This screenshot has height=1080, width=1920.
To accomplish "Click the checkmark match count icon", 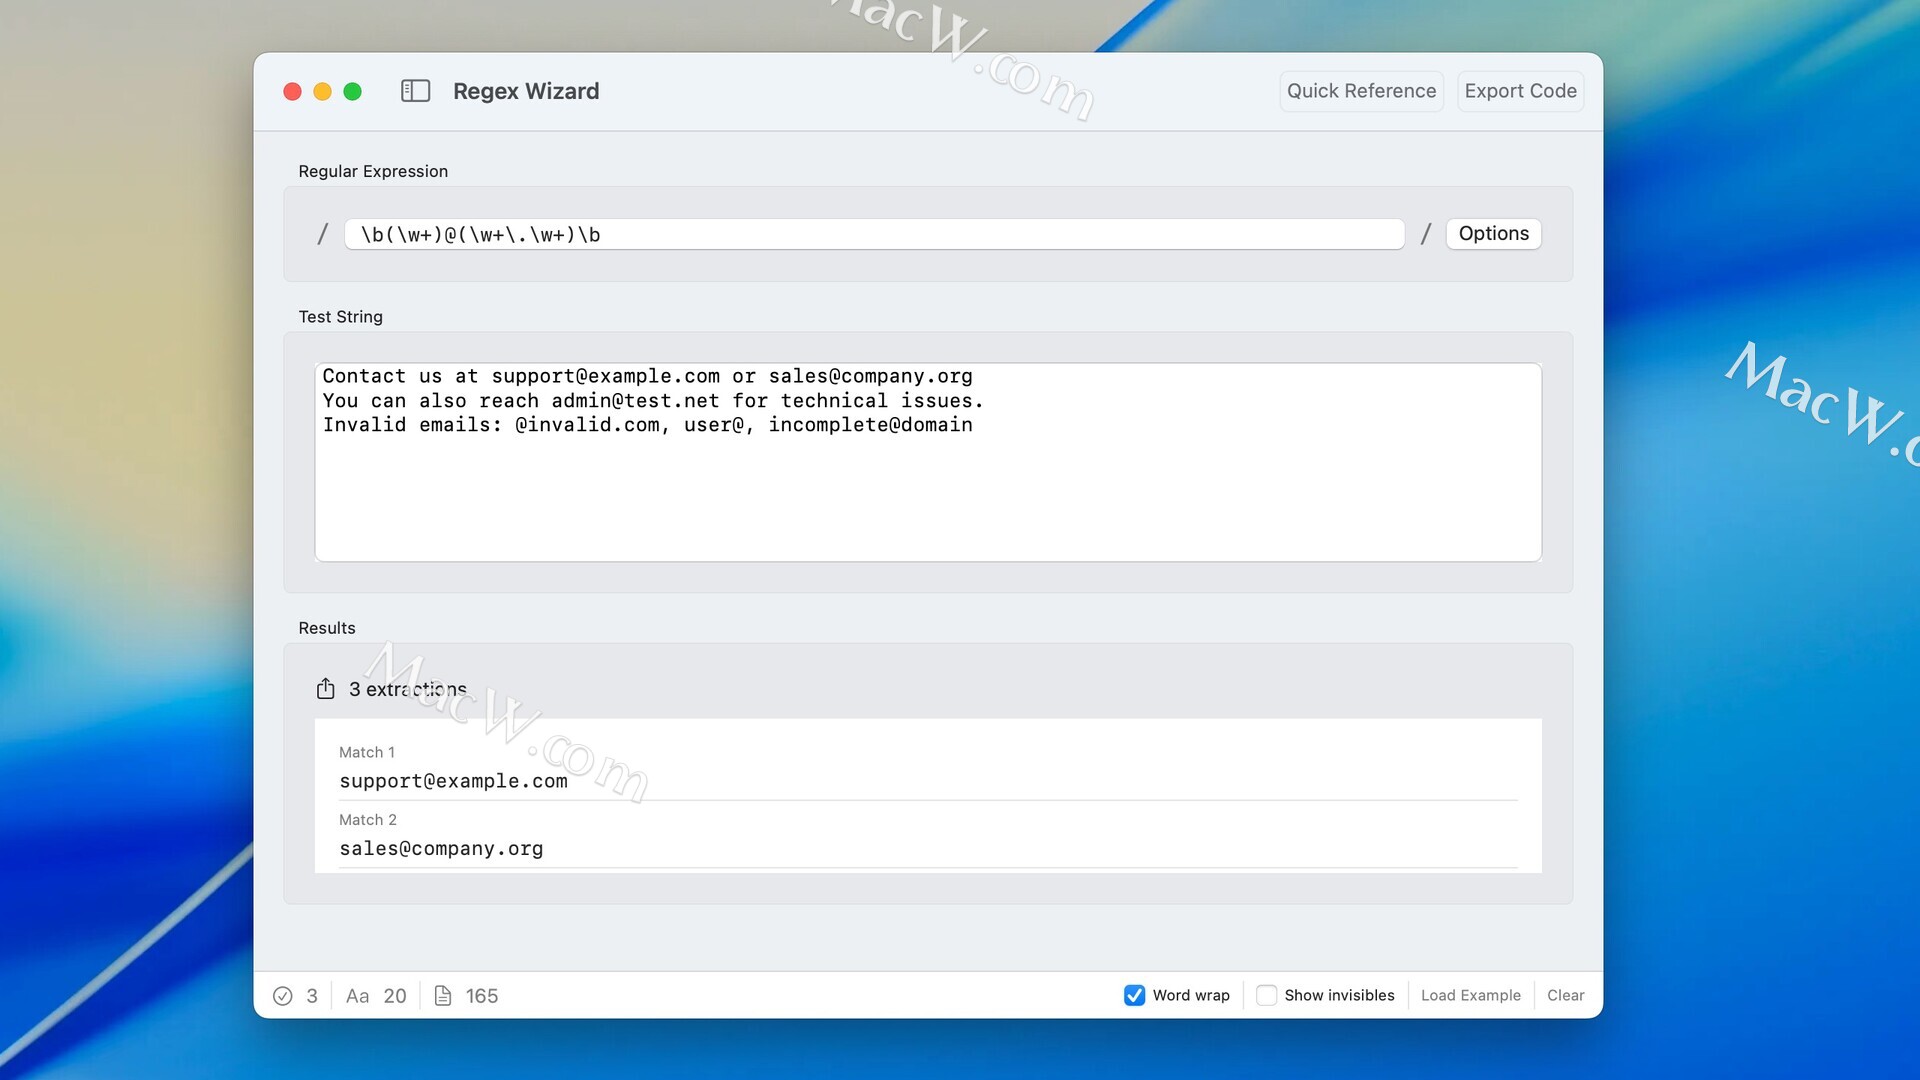I will 283,996.
